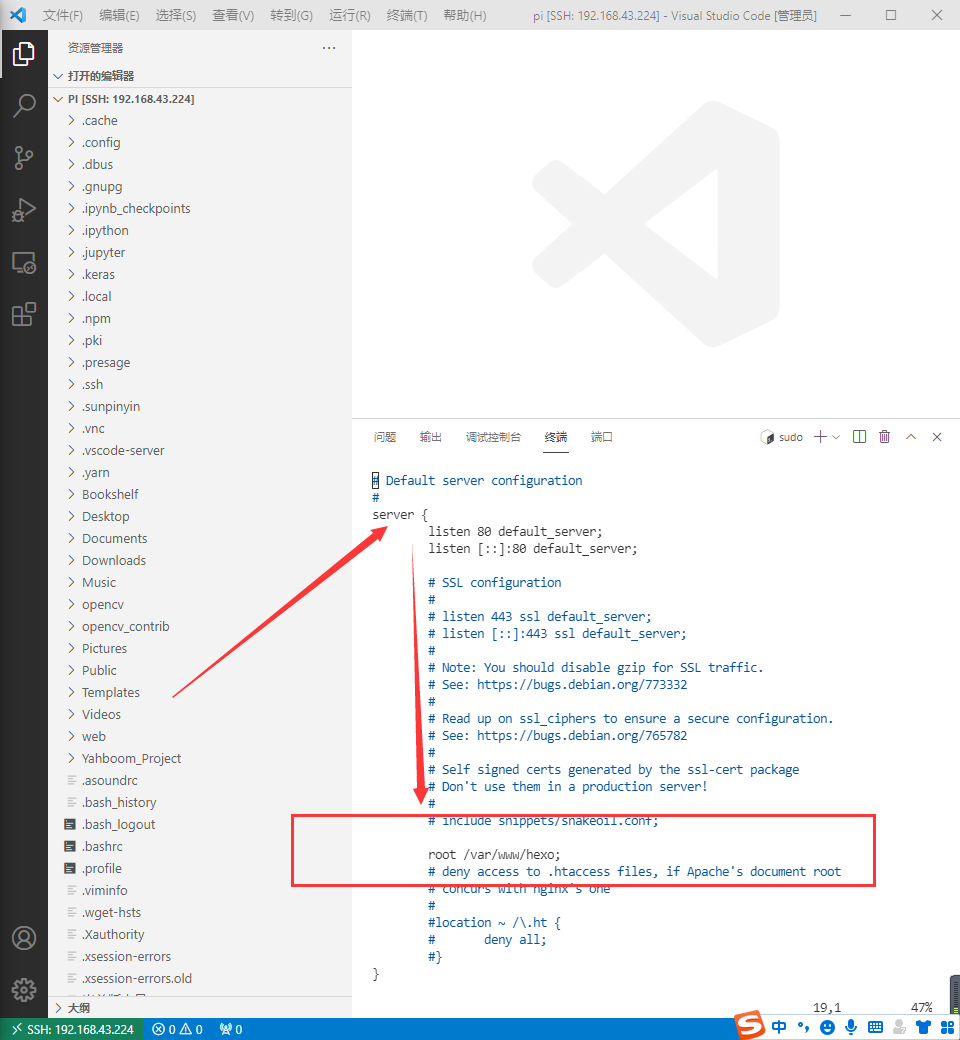Click the SSH: 192.168.43.224 remote indicator
This screenshot has width=960, height=1040.
click(72, 1029)
